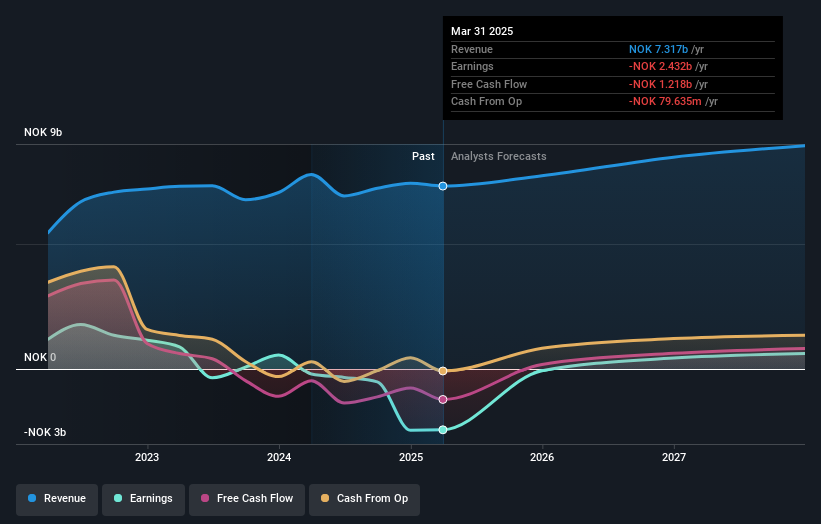
Task: Click the orange Cash From Op legend dot
Action: click(325, 498)
